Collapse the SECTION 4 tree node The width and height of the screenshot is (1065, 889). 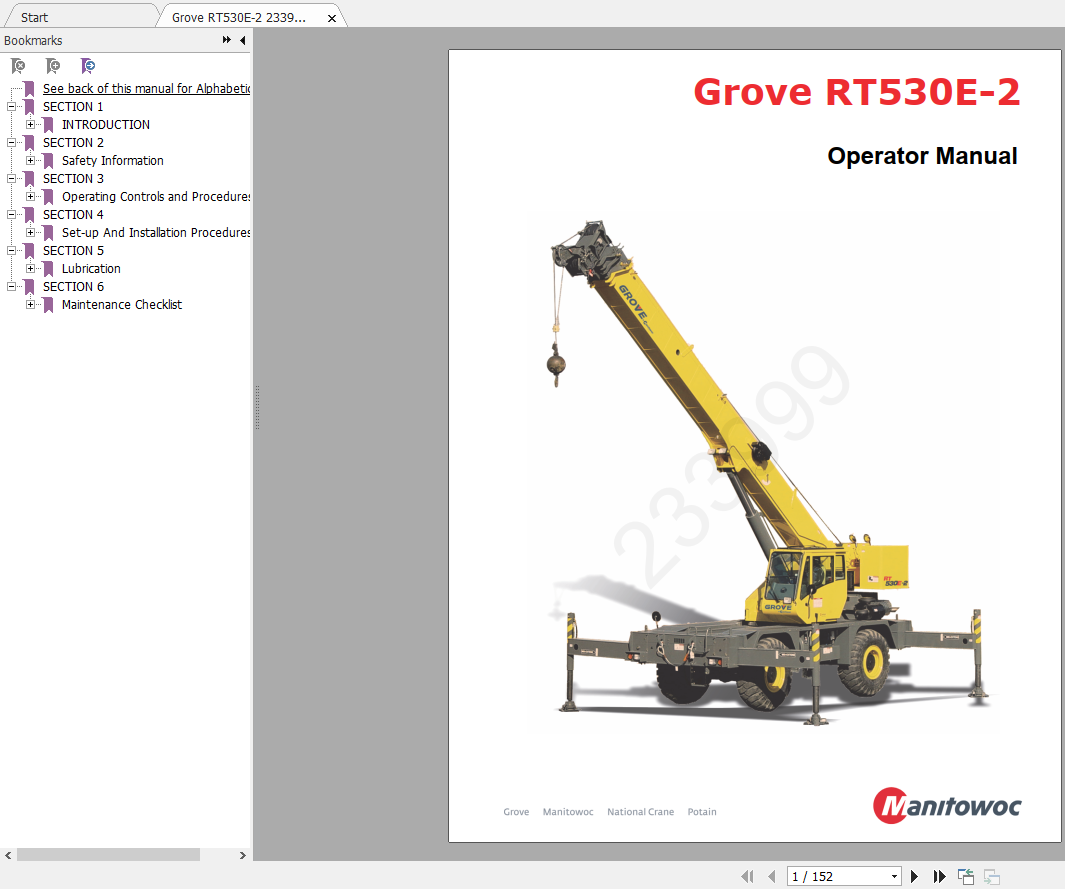click(x=12, y=214)
